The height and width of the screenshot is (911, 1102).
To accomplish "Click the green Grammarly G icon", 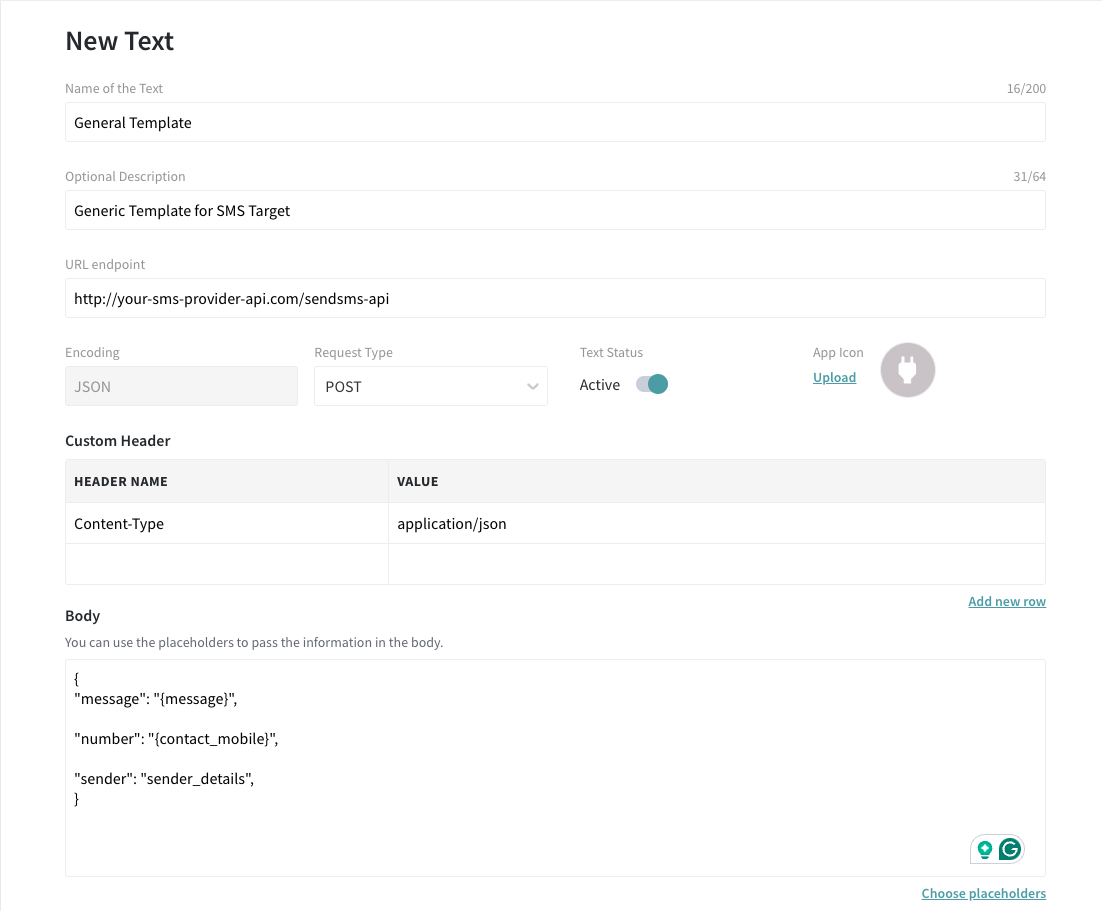I will (1010, 850).
